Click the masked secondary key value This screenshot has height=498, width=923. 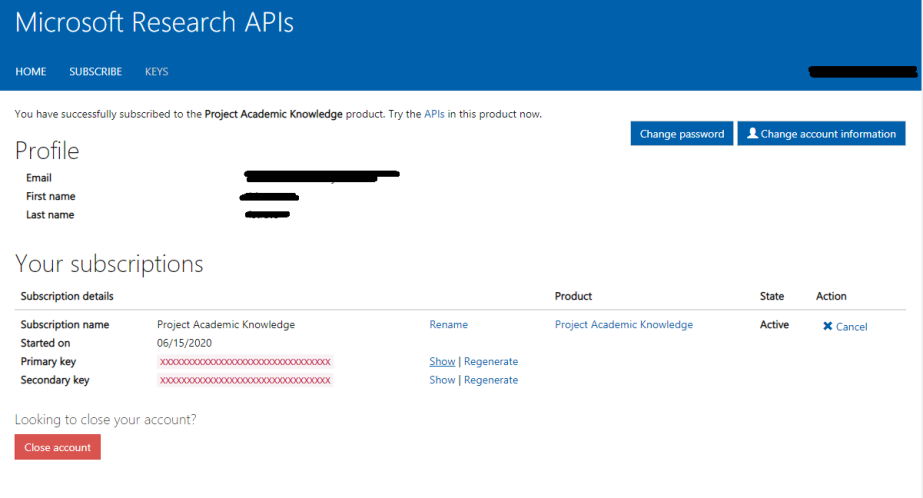click(245, 380)
